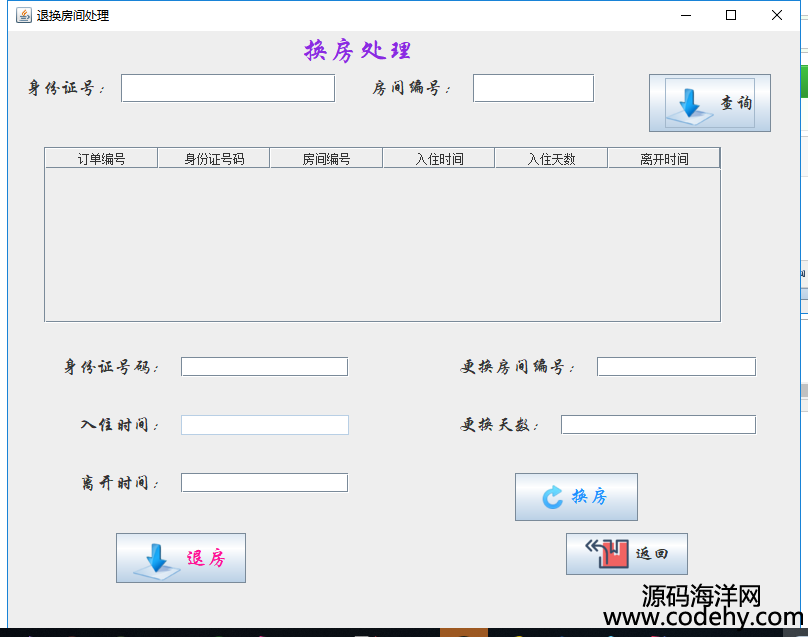
Task: Select the 房间编号 column header
Action: pyautogui.click(x=326, y=159)
